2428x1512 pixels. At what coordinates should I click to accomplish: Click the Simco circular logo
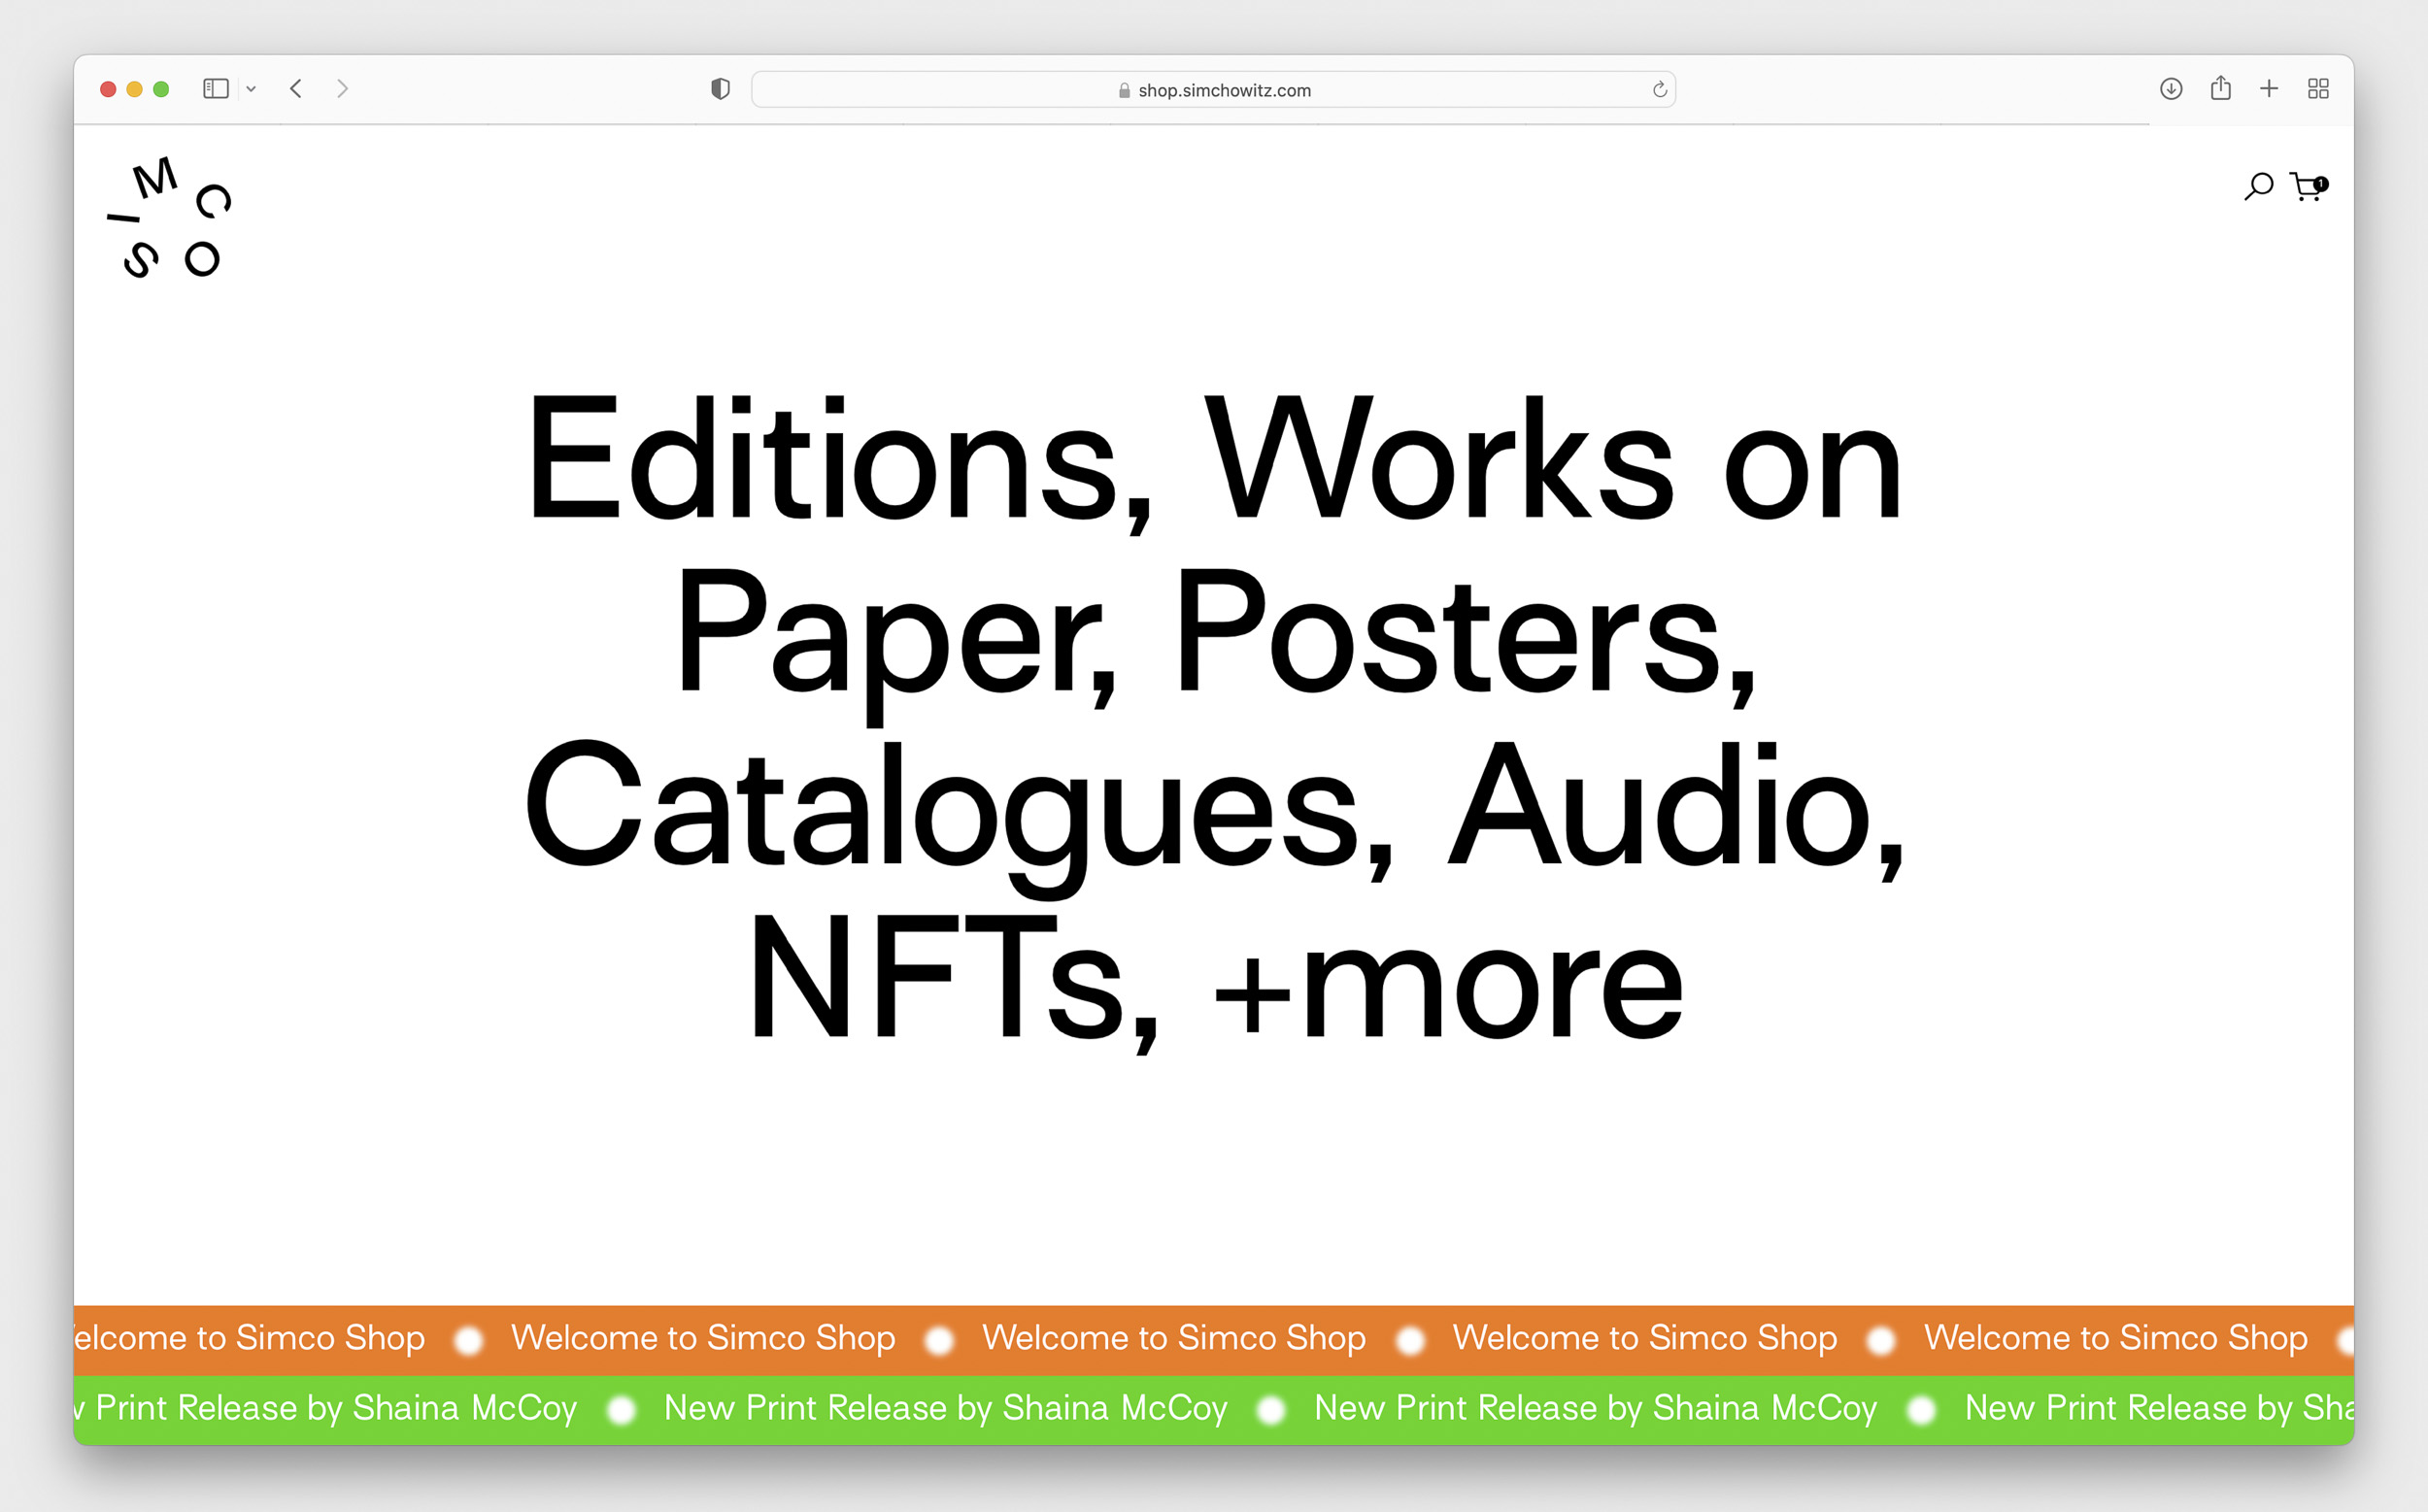(170, 218)
